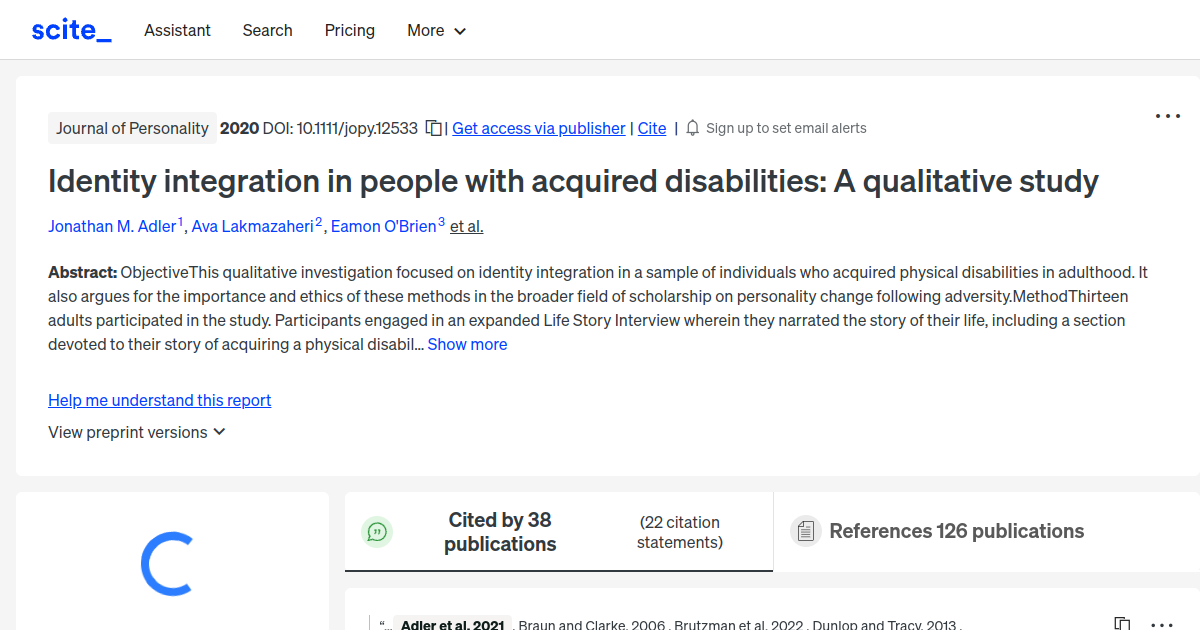
Task: Click the green citation statement icon
Action: pos(377,532)
